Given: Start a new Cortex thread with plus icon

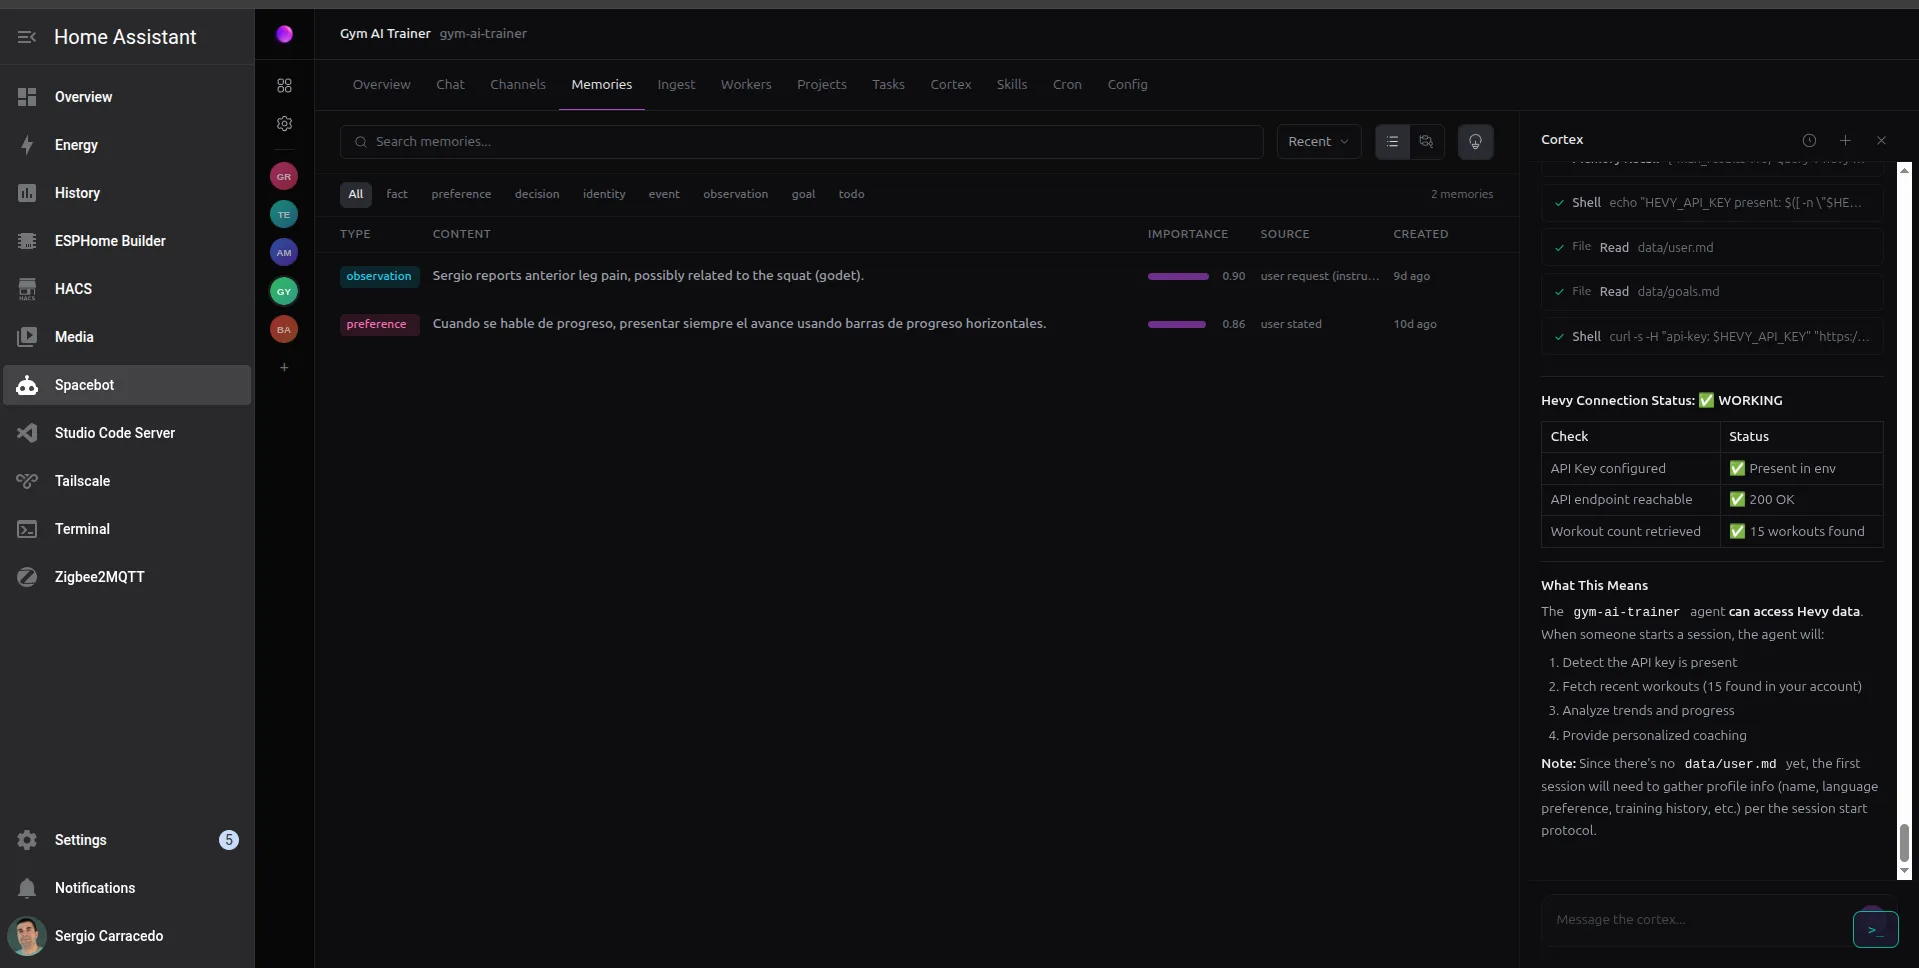Looking at the screenshot, I should (x=1845, y=140).
